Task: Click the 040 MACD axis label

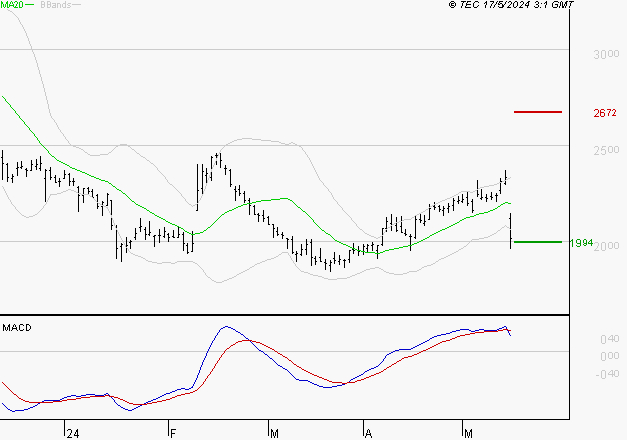Action: point(610,339)
